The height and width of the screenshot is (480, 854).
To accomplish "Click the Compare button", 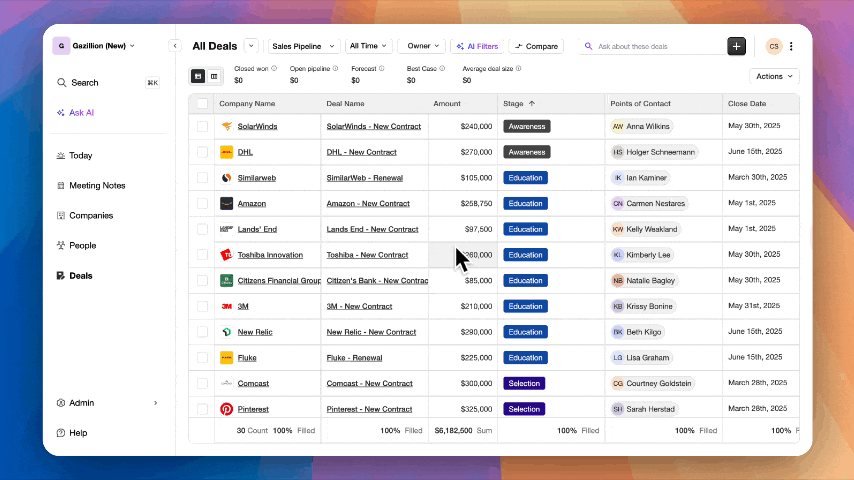I will coord(536,46).
